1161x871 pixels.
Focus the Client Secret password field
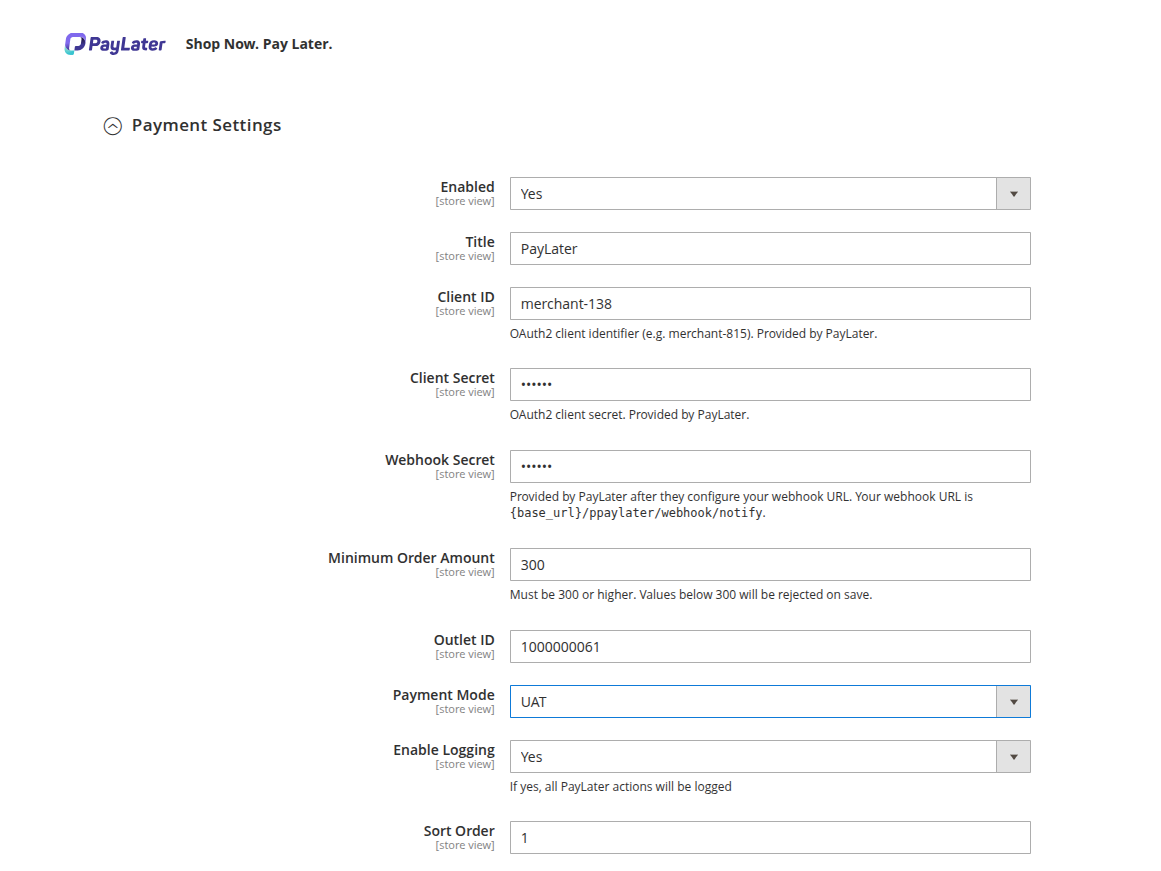tap(770, 384)
